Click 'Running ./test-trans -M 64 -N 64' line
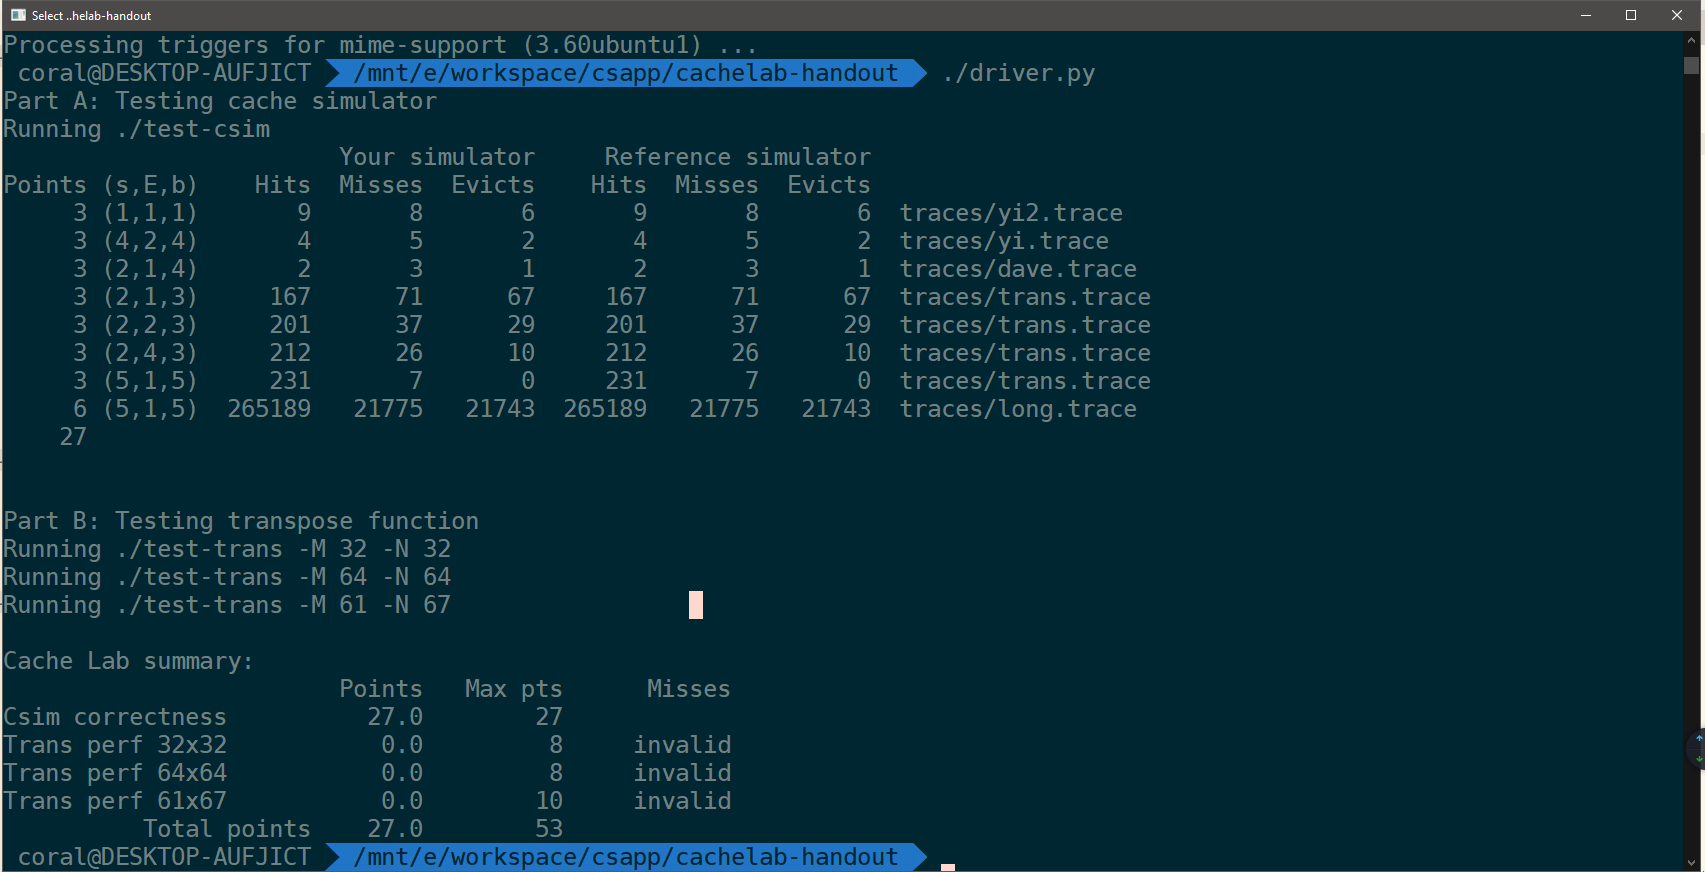The image size is (1705, 872). coord(227,577)
